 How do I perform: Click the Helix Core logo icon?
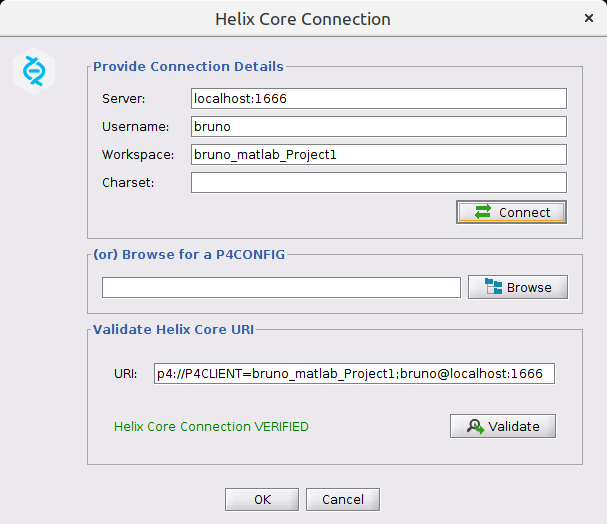(x=34, y=70)
